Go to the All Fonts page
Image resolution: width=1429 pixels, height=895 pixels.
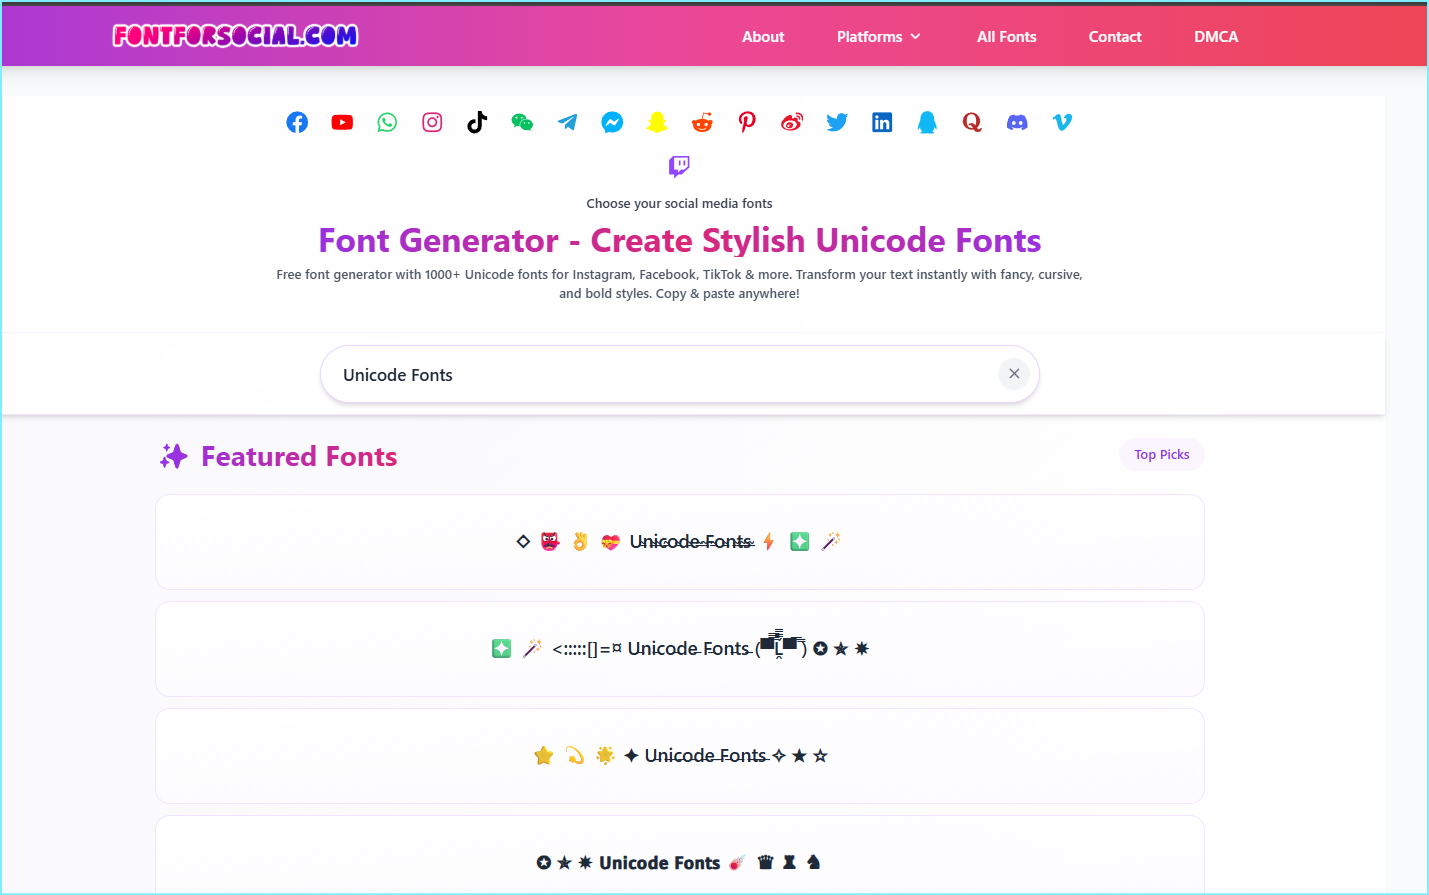1006,37
